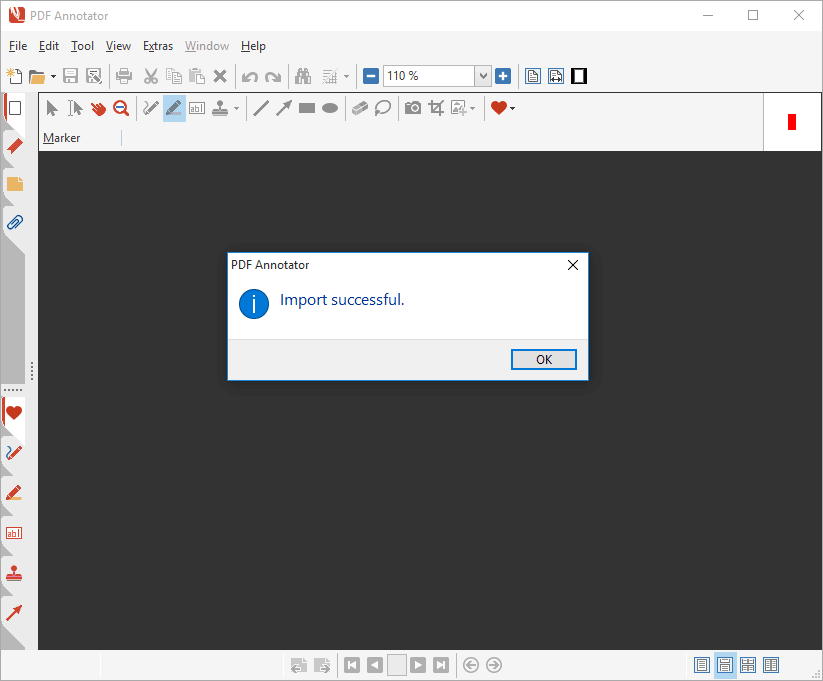The height and width of the screenshot is (681, 823).
Task: Click the page number input box
Action: pos(397,665)
